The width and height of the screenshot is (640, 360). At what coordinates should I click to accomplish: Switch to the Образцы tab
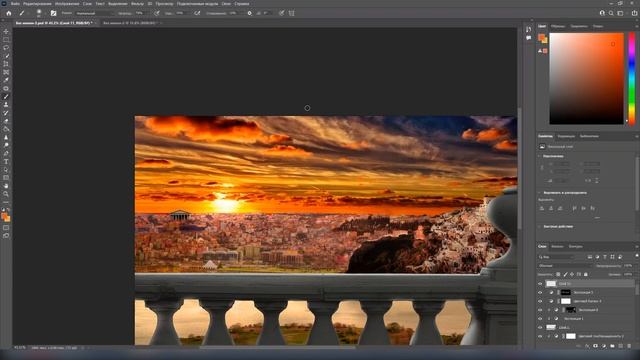[558, 26]
